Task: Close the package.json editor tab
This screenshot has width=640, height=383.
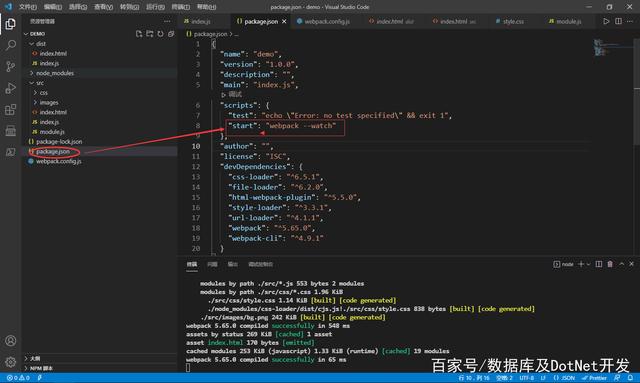Action: (284, 22)
